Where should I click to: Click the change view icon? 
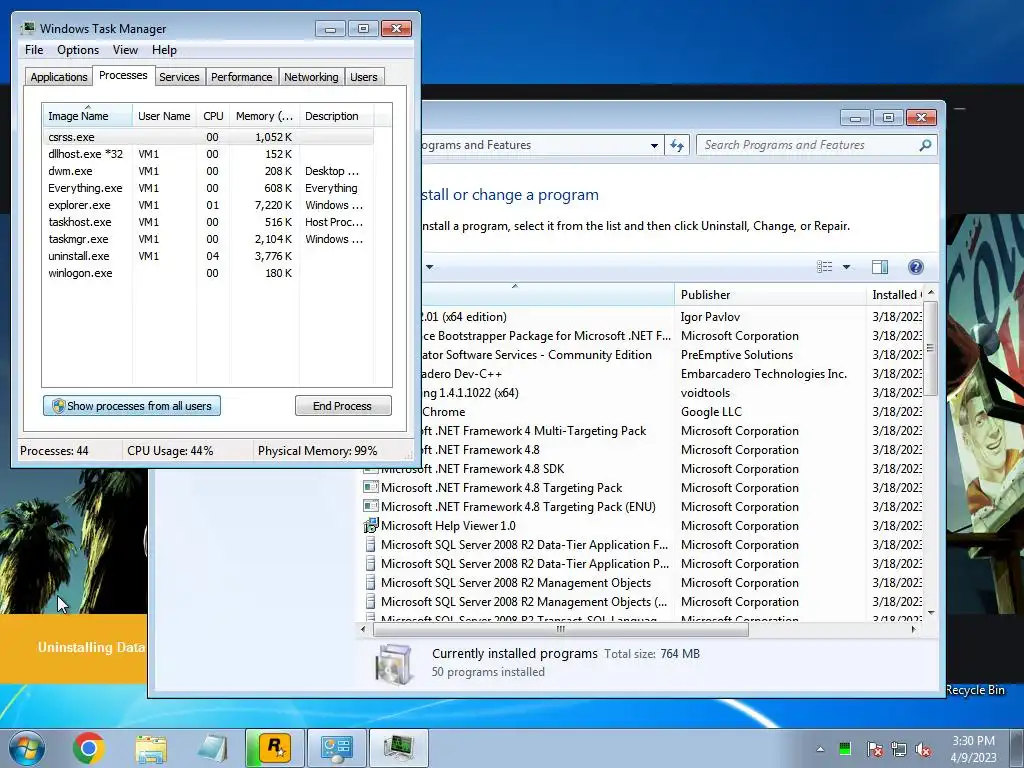point(824,266)
